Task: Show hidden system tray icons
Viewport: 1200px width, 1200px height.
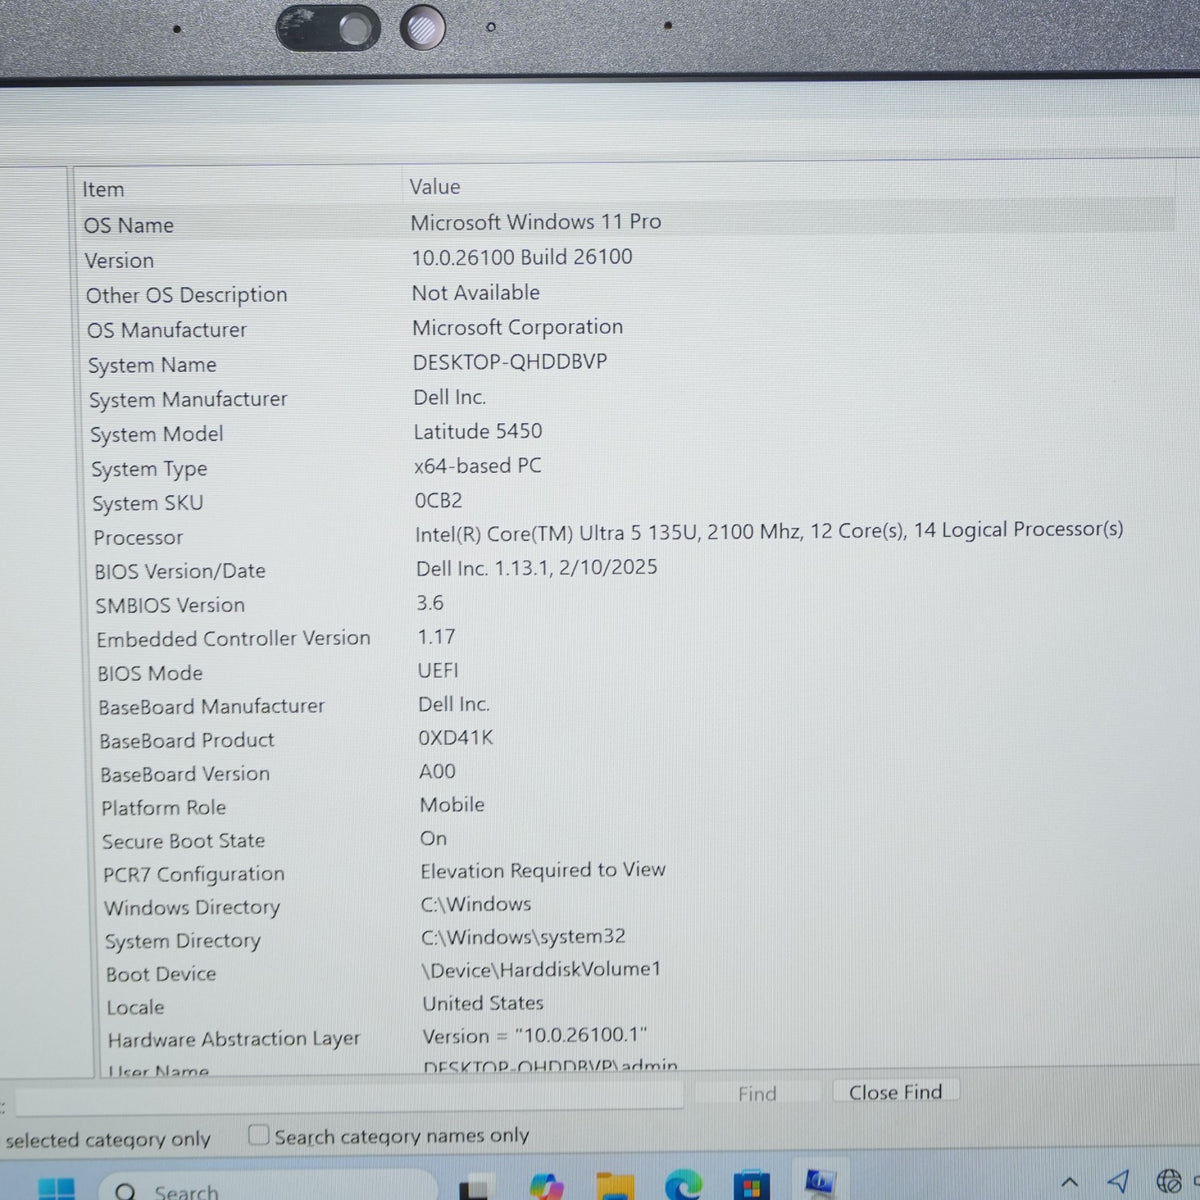Action: pyautogui.click(x=1068, y=1183)
